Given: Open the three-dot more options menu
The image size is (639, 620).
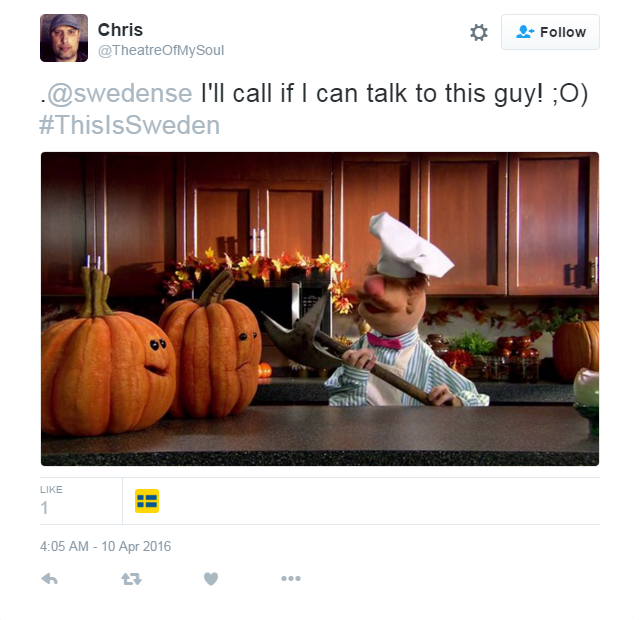Looking at the screenshot, I should [x=291, y=578].
